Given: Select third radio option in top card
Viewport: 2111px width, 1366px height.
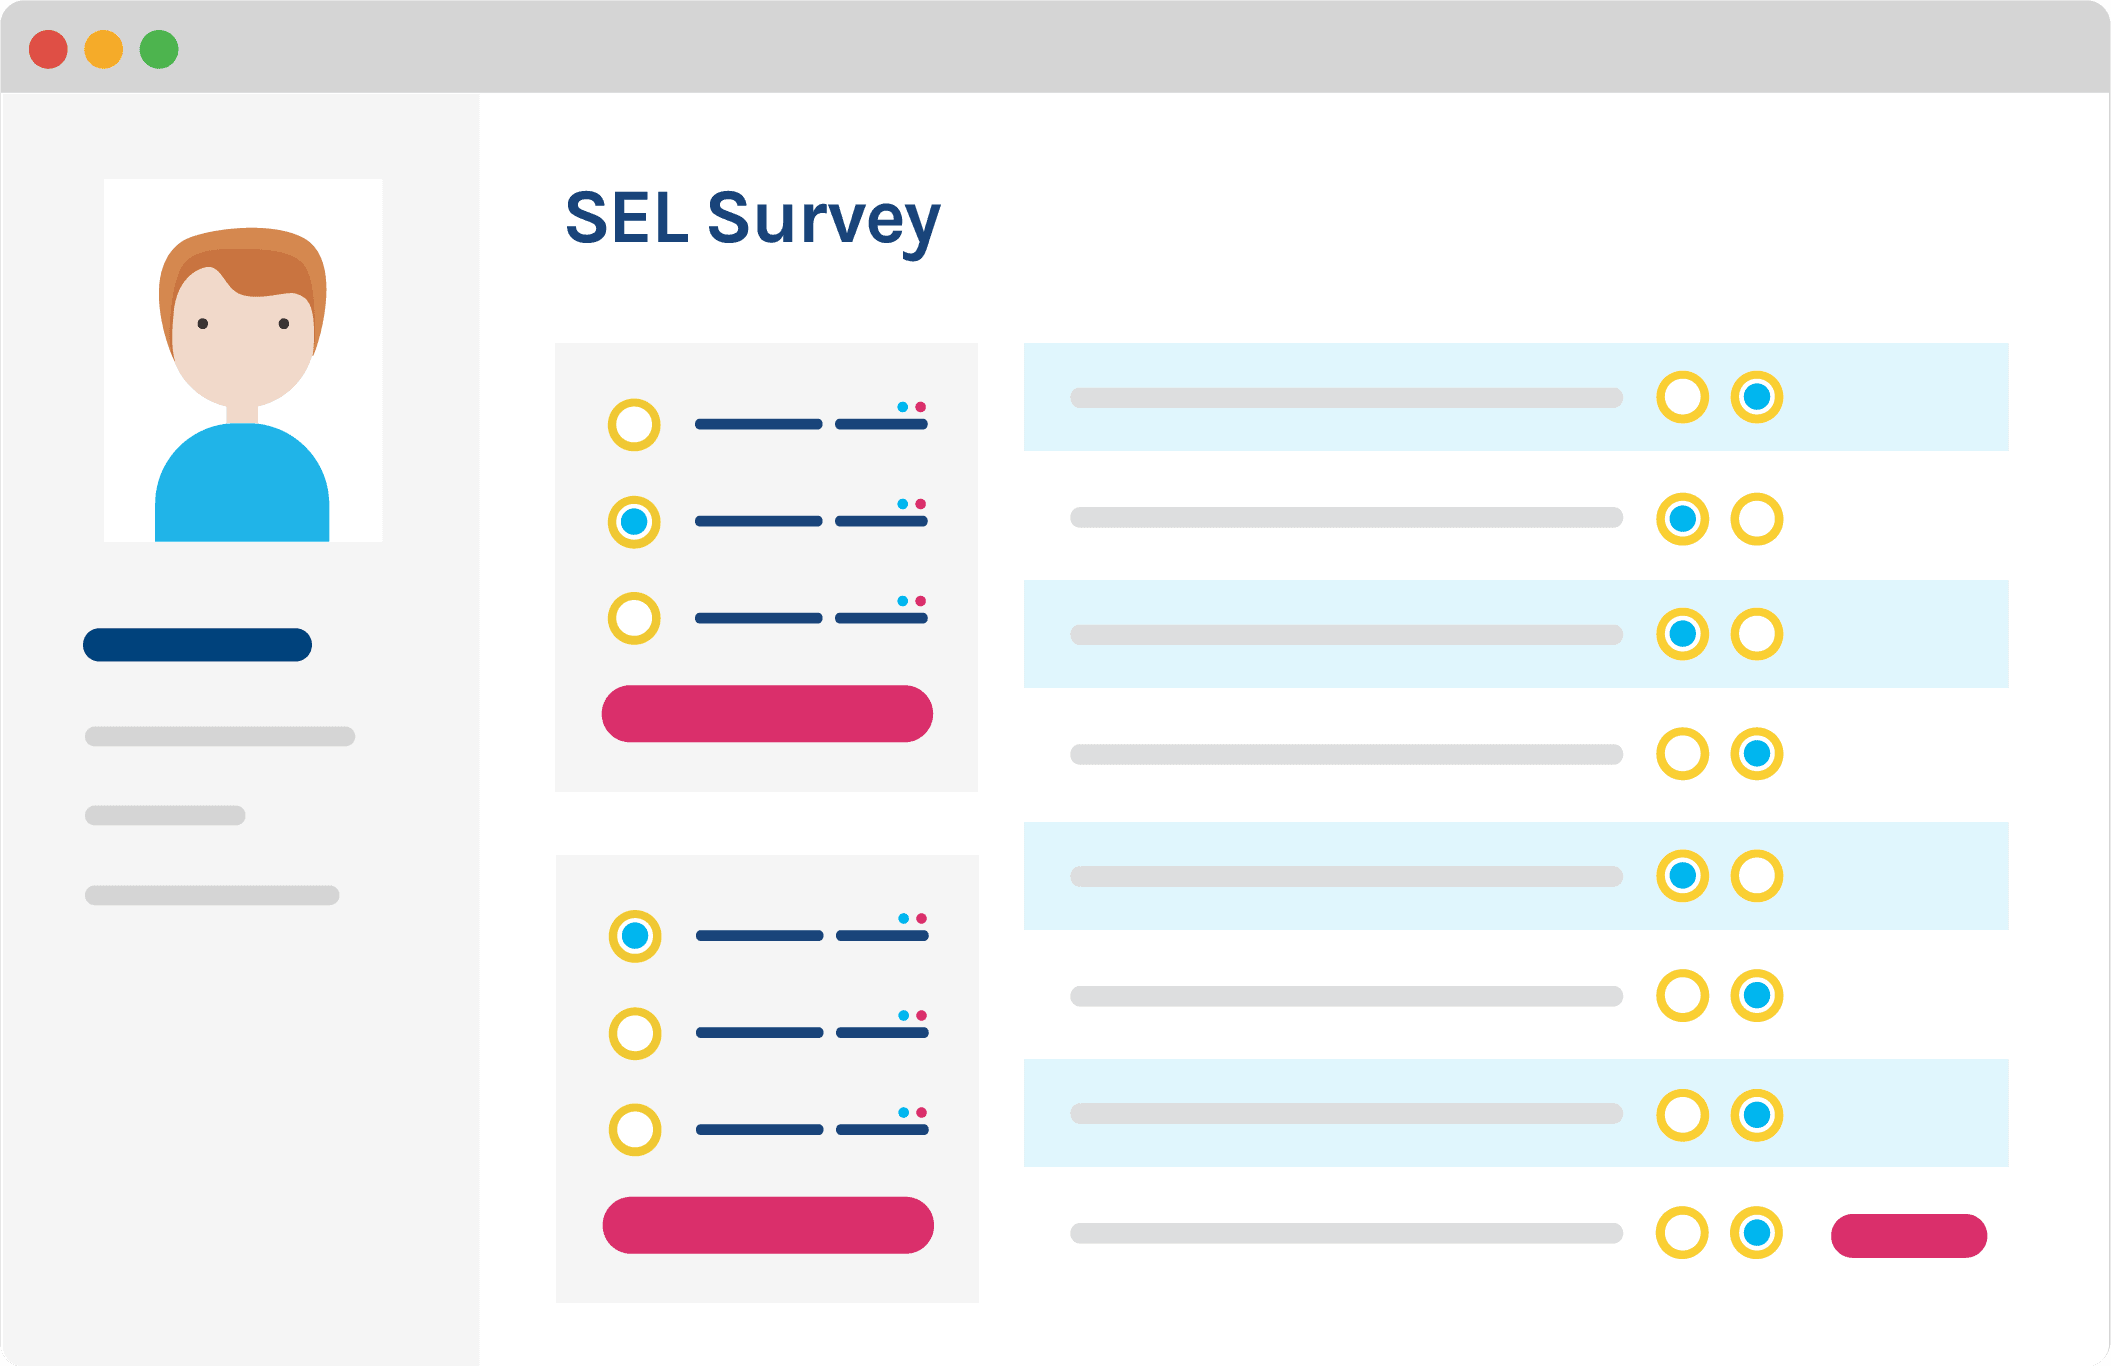Looking at the screenshot, I should [634, 618].
